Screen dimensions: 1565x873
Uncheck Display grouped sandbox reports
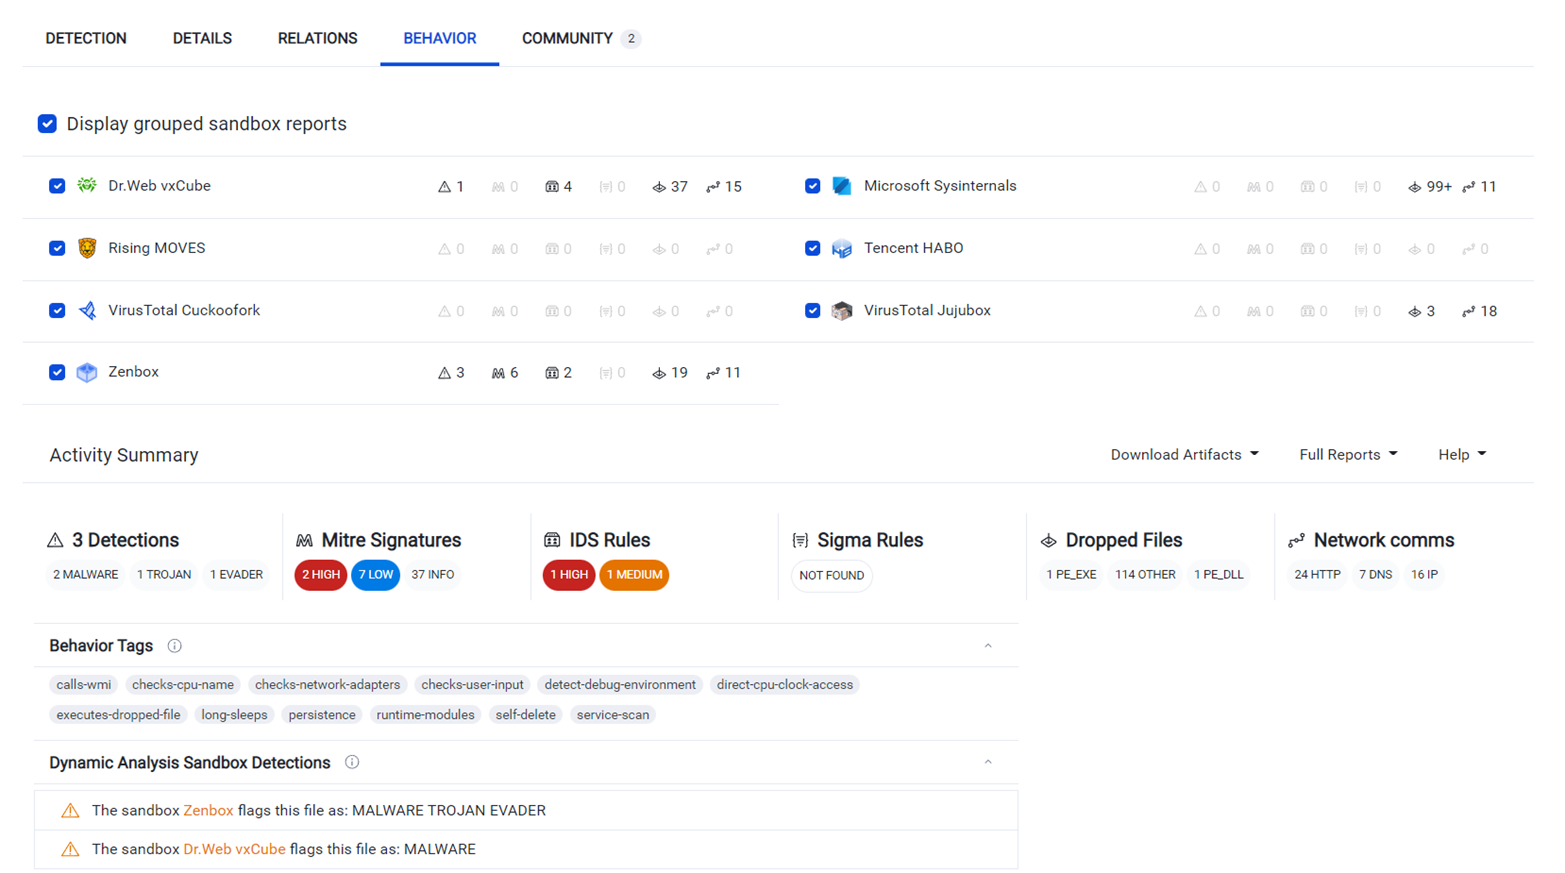point(47,124)
